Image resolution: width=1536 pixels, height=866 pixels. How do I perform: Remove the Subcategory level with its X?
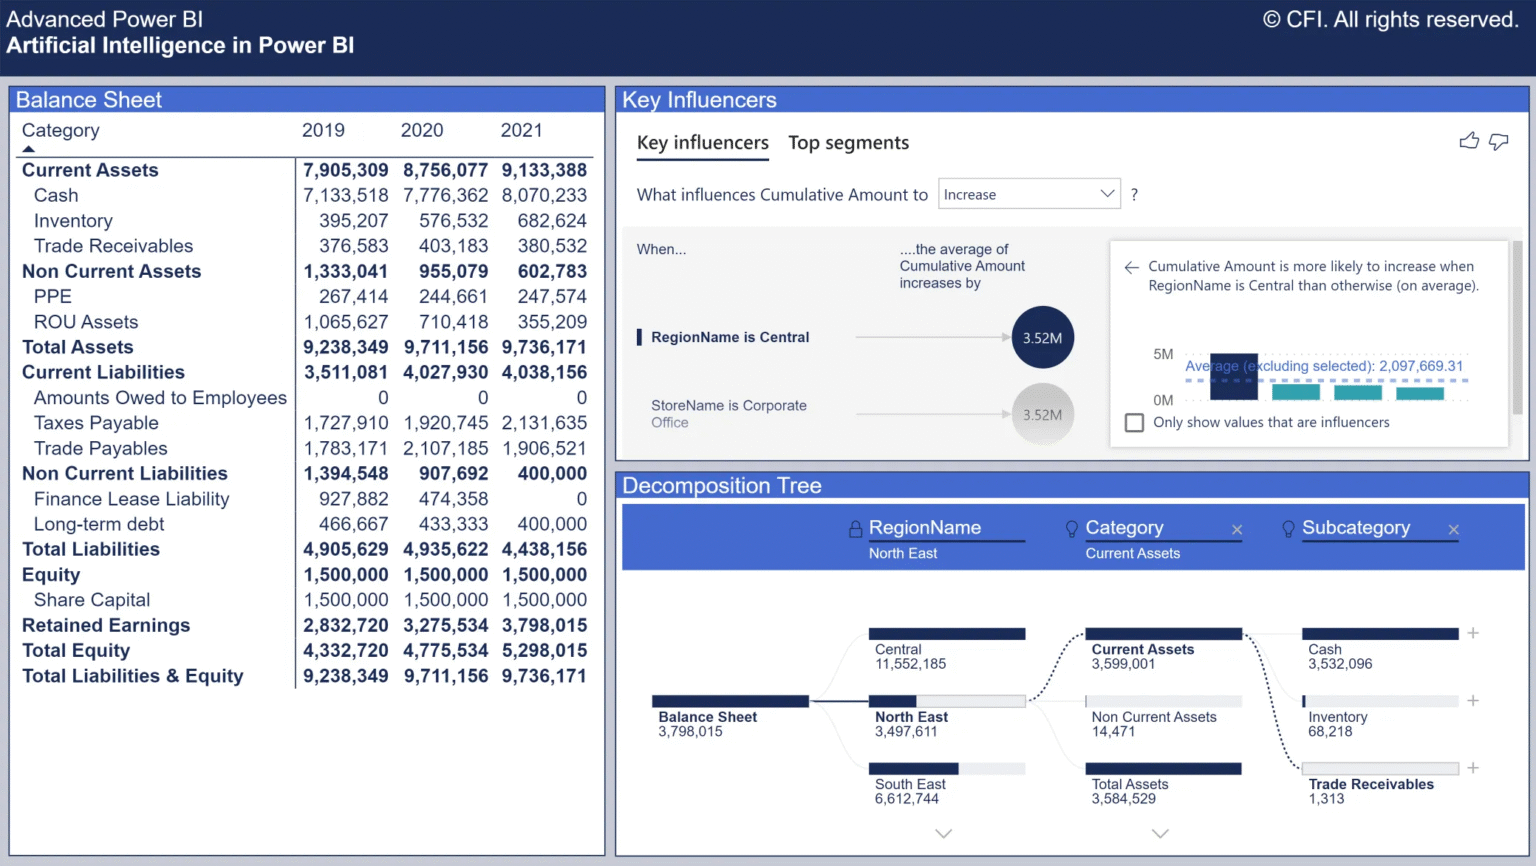click(x=1453, y=529)
